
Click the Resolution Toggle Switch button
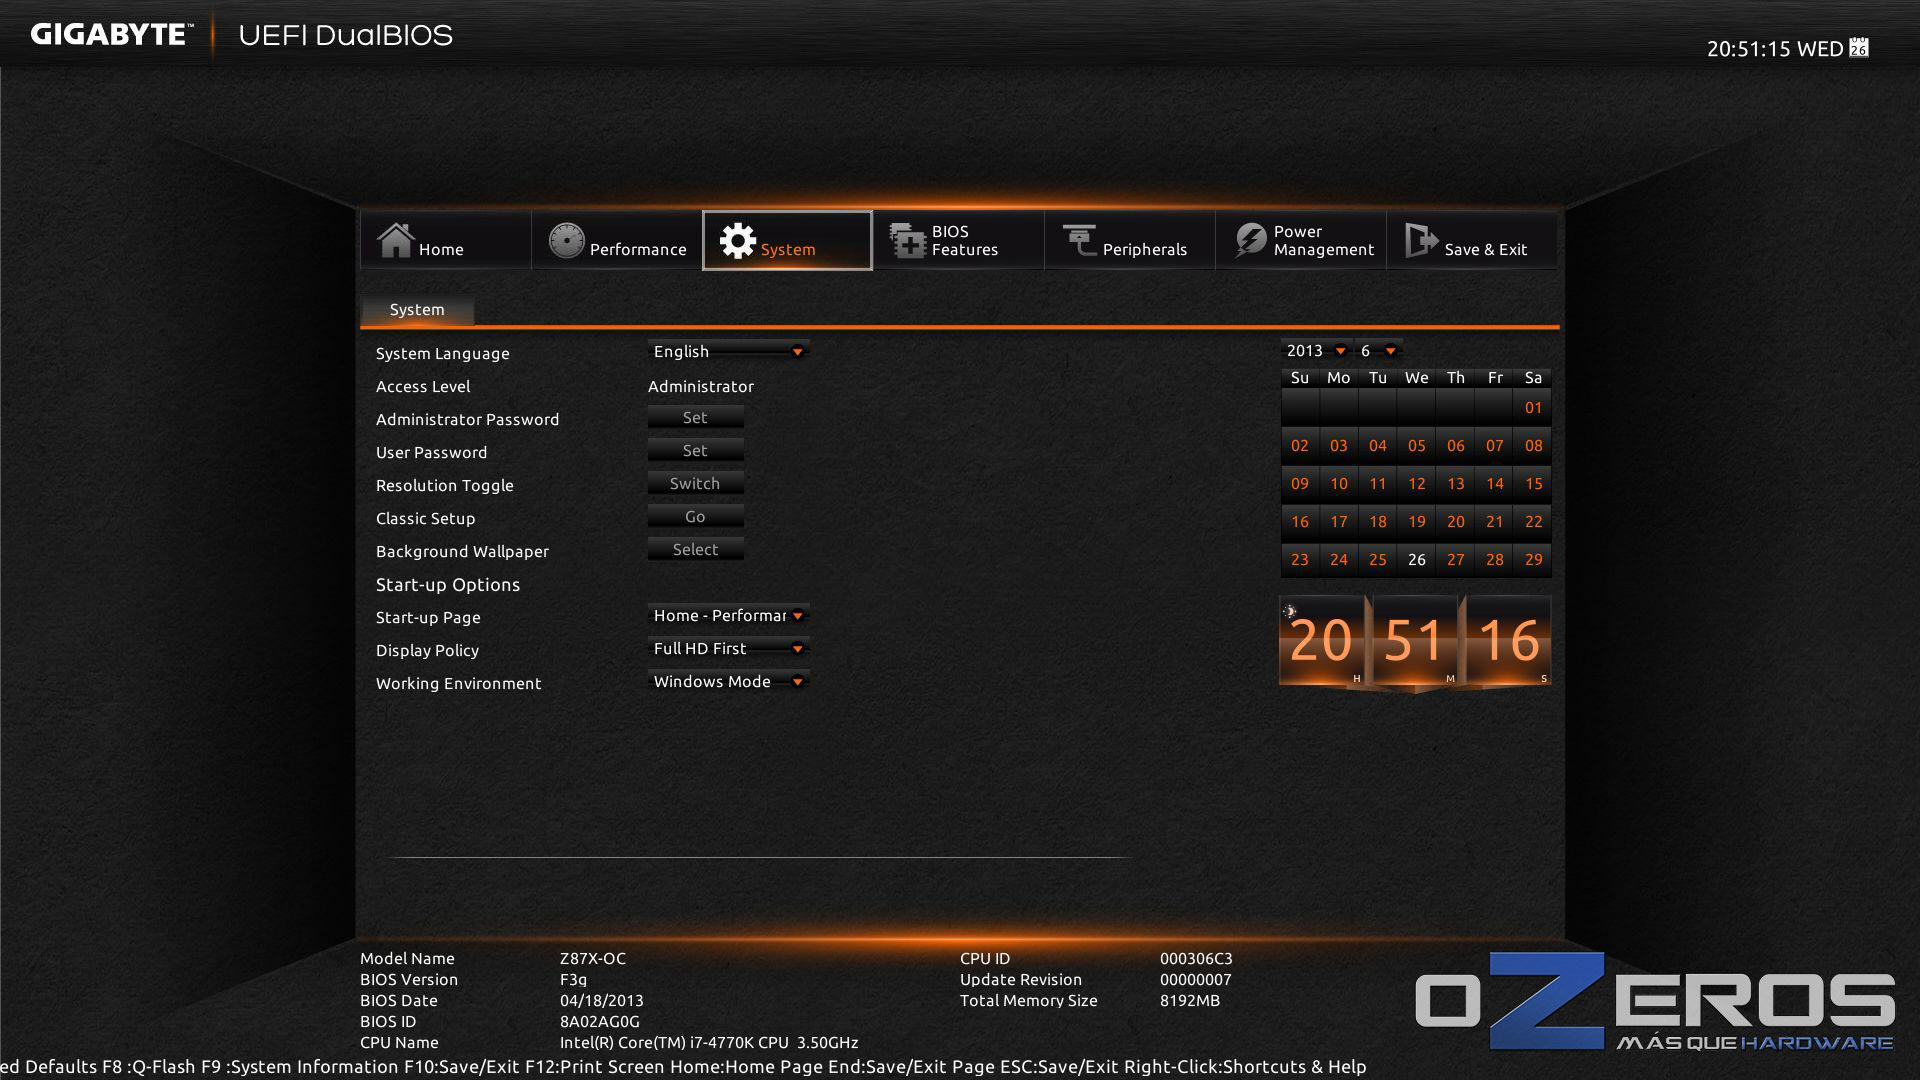[695, 483]
